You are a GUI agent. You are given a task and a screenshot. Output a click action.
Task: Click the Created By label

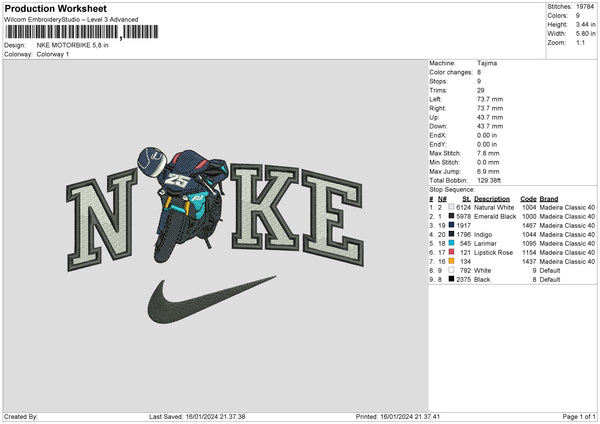pyautogui.click(x=21, y=416)
